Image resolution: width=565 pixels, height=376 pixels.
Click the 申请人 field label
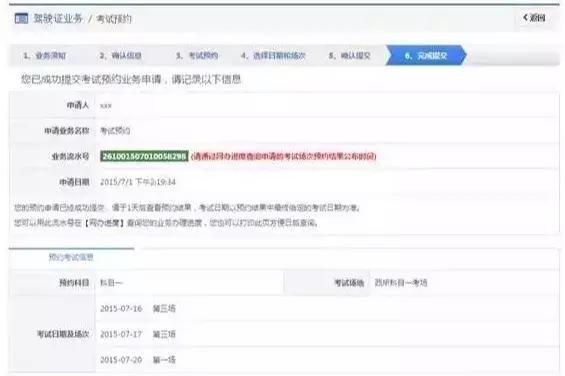(x=78, y=105)
